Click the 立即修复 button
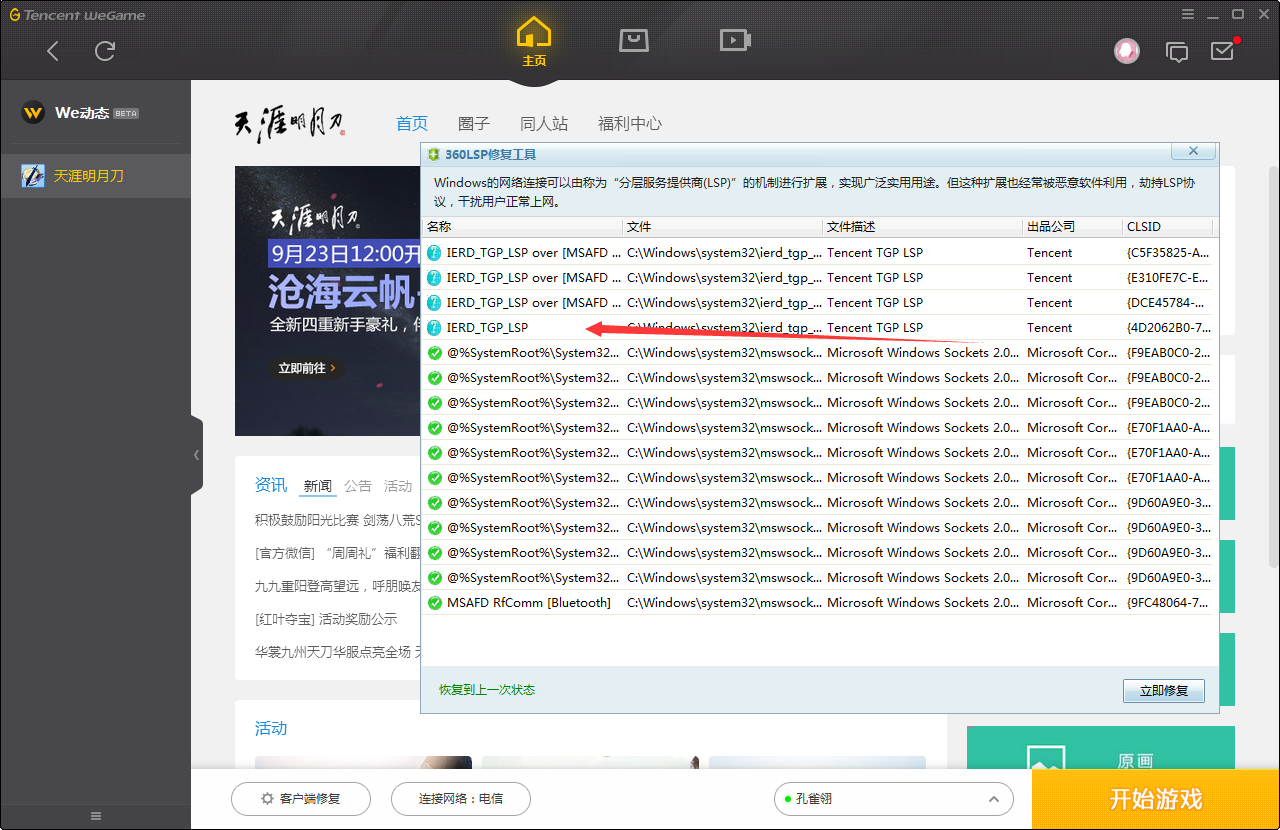The height and width of the screenshot is (830, 1280). point(1164,691)
